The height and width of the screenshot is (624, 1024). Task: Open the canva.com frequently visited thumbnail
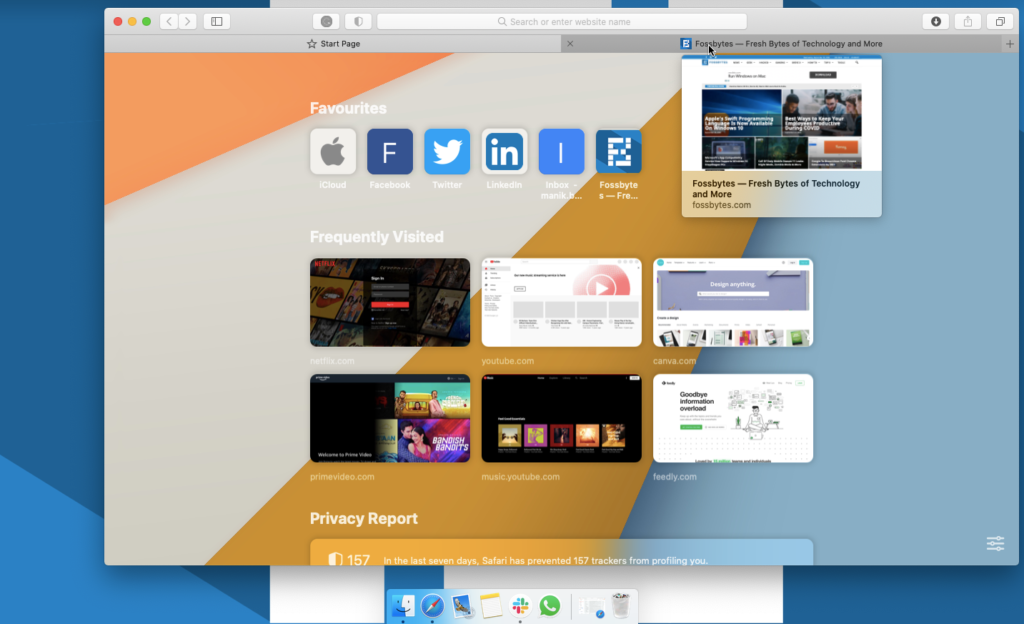coord(733,302)
